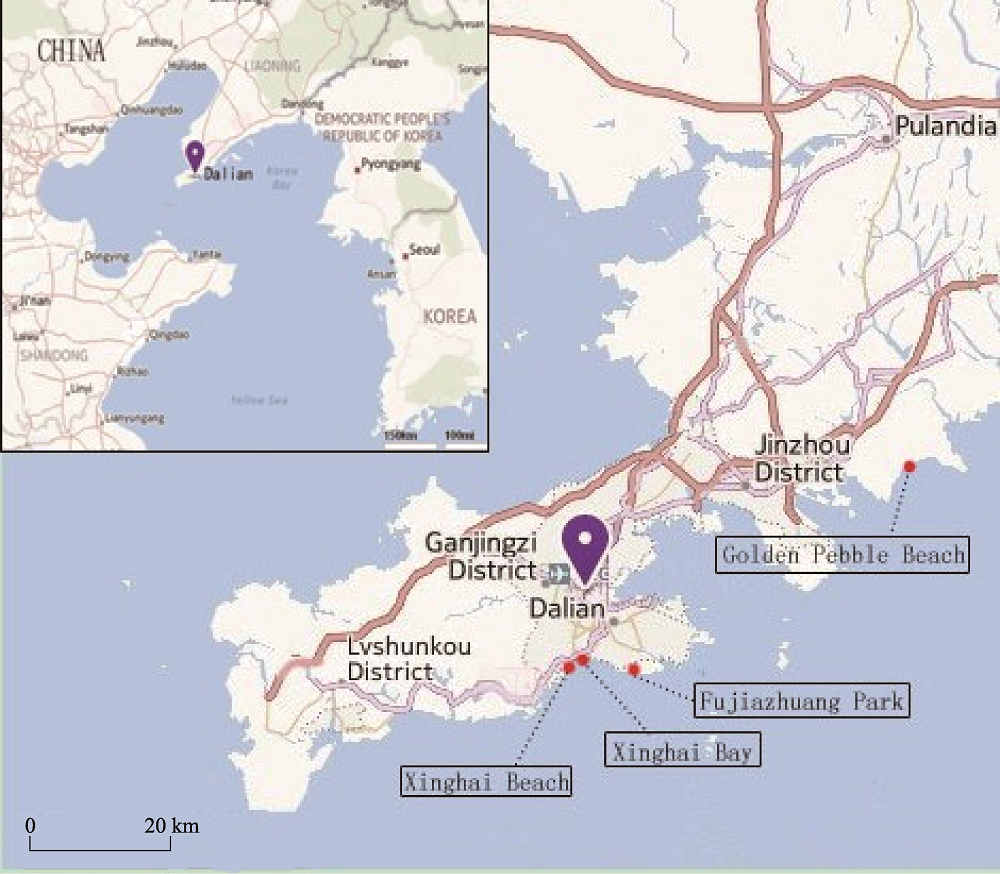Click the Pyongyang city marker dot

pyautogui.click(x=357, y=170)
